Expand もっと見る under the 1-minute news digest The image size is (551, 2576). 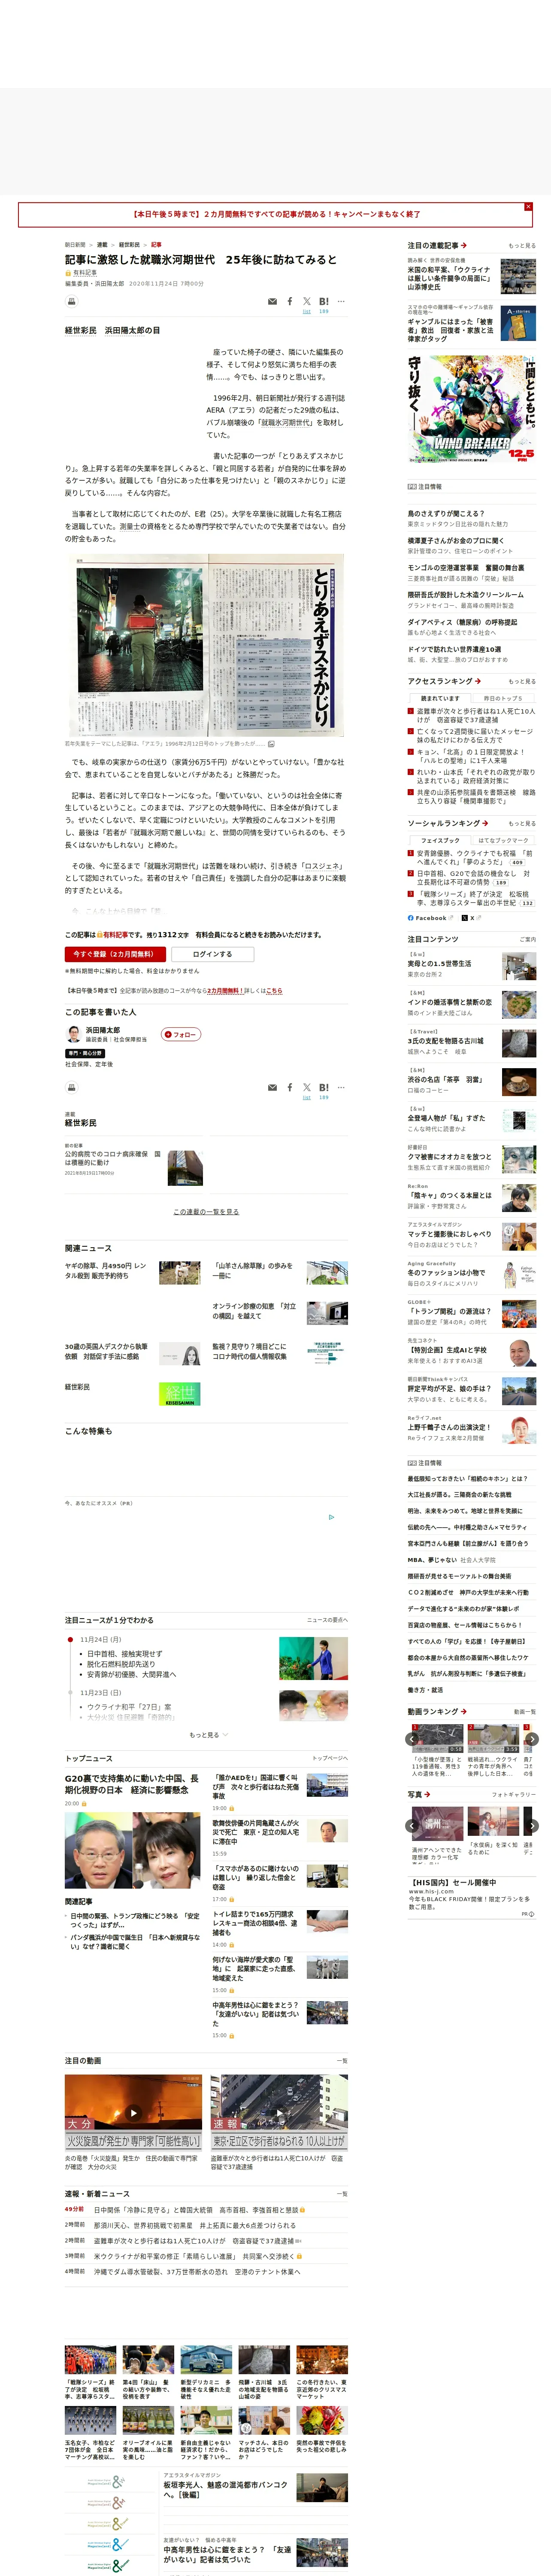(208, 1734)
